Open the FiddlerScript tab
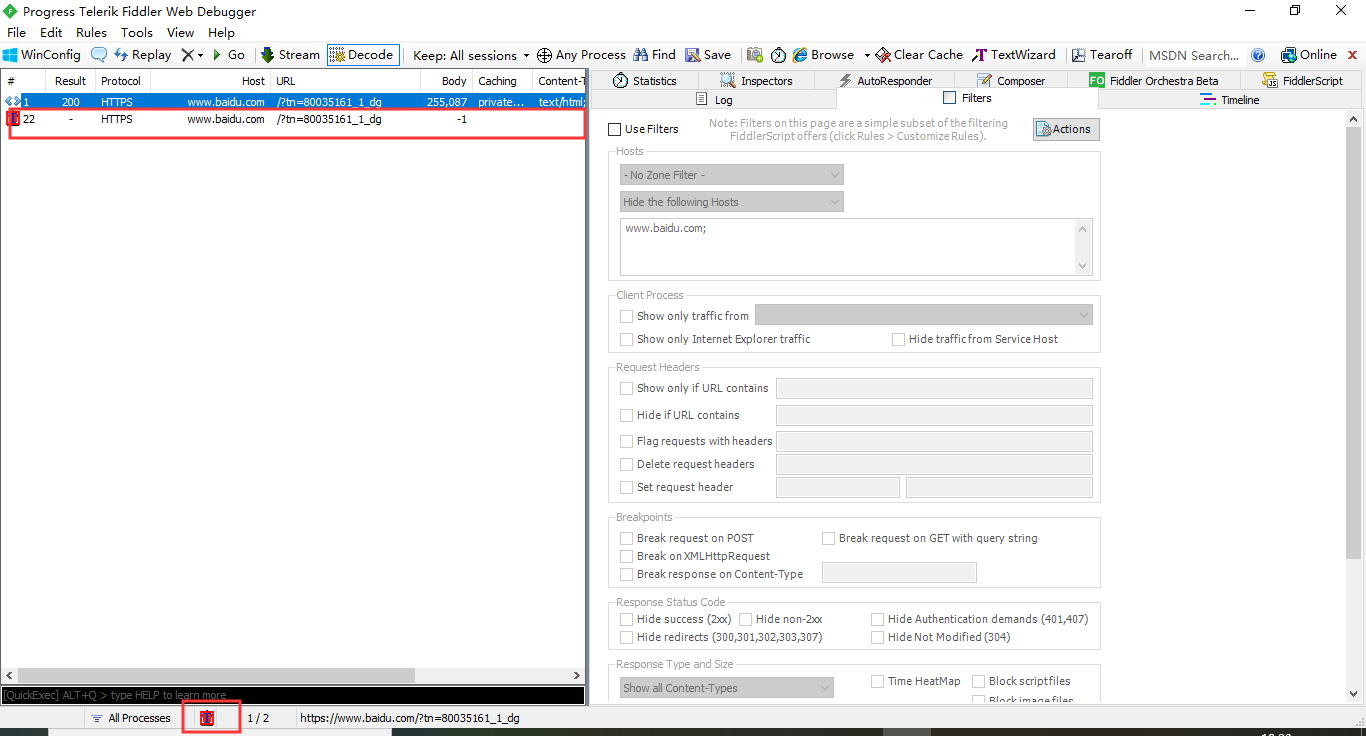Screen dimensions: 1366x736 pyautogui.click(x=1304, y=80)
